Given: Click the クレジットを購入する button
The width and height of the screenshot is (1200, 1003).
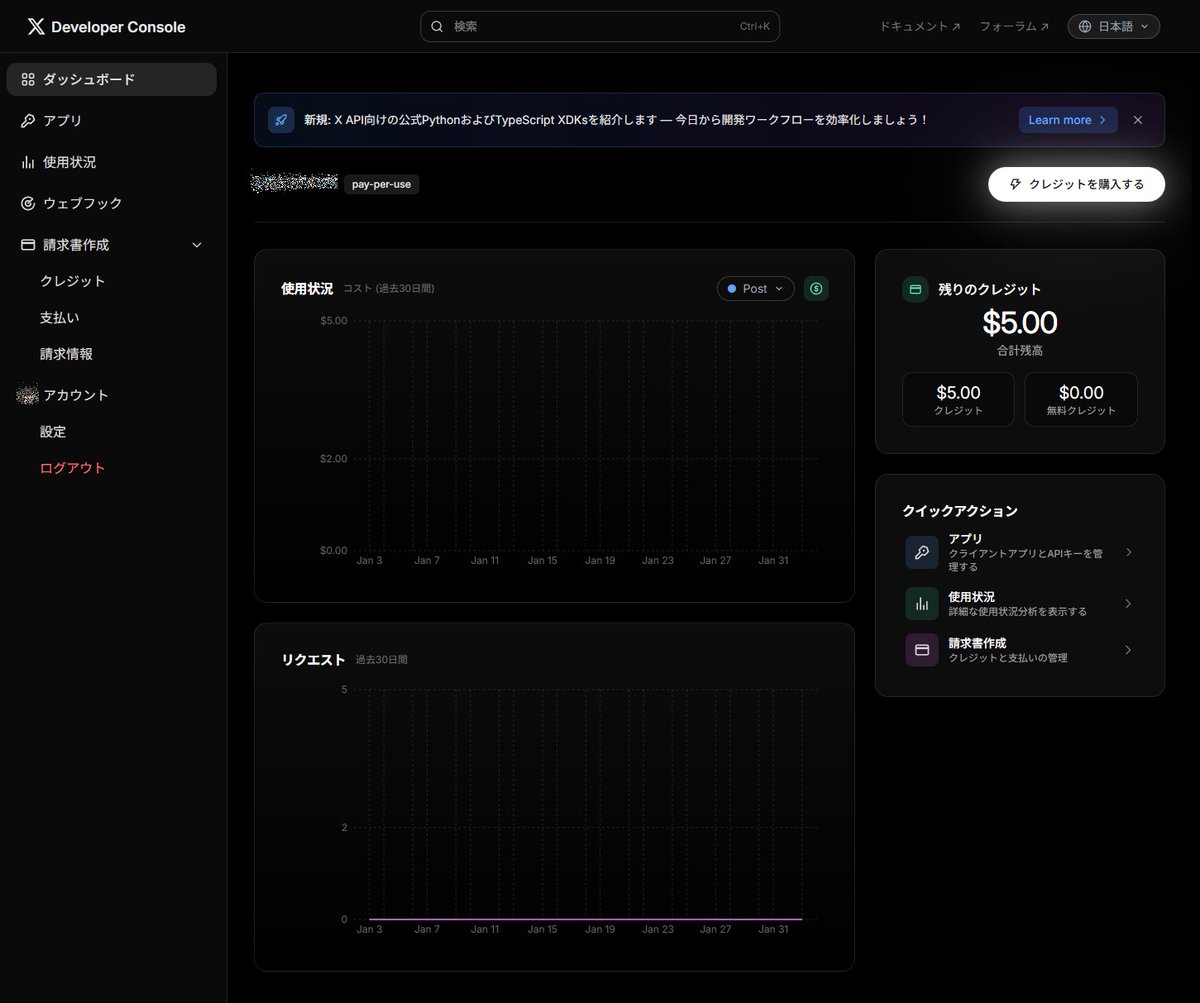Looking at the screenshot, I should [1077, 184].
